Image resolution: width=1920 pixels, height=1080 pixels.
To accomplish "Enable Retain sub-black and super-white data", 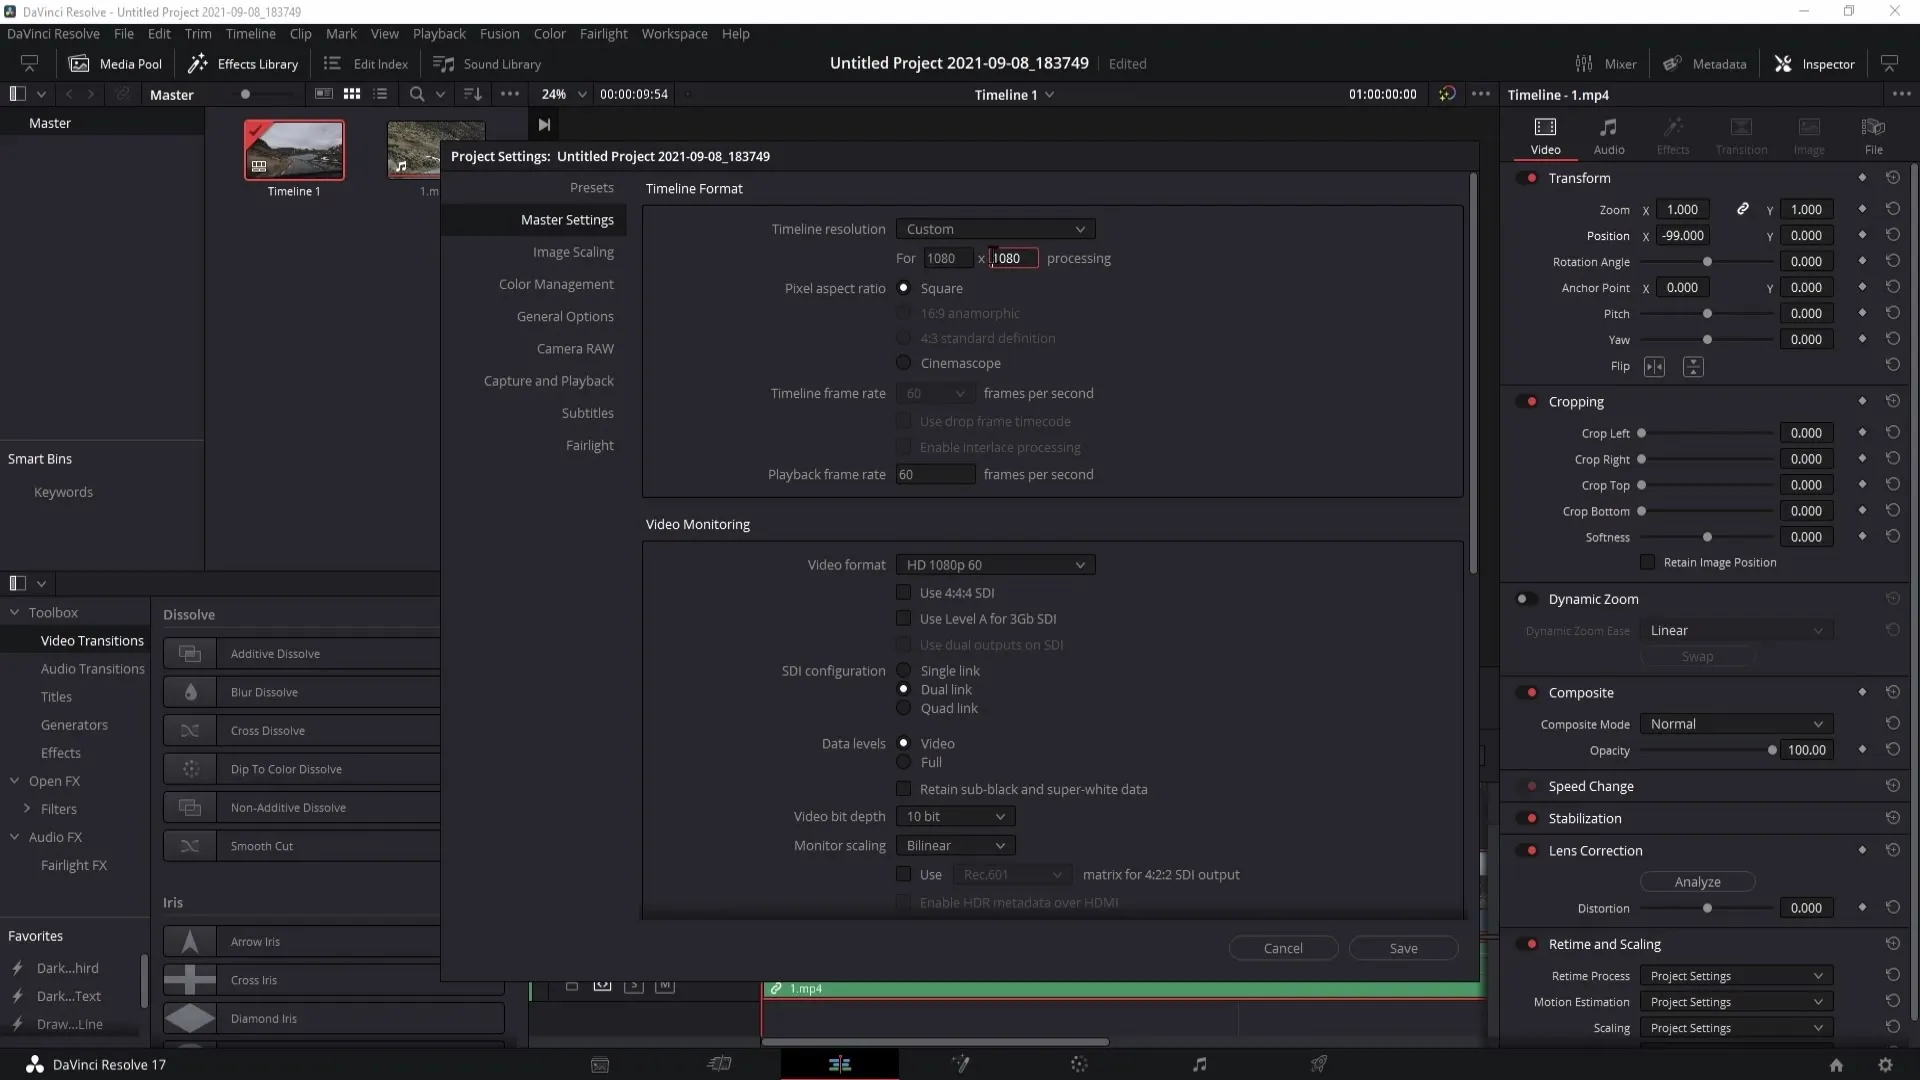I will point(903,789).
